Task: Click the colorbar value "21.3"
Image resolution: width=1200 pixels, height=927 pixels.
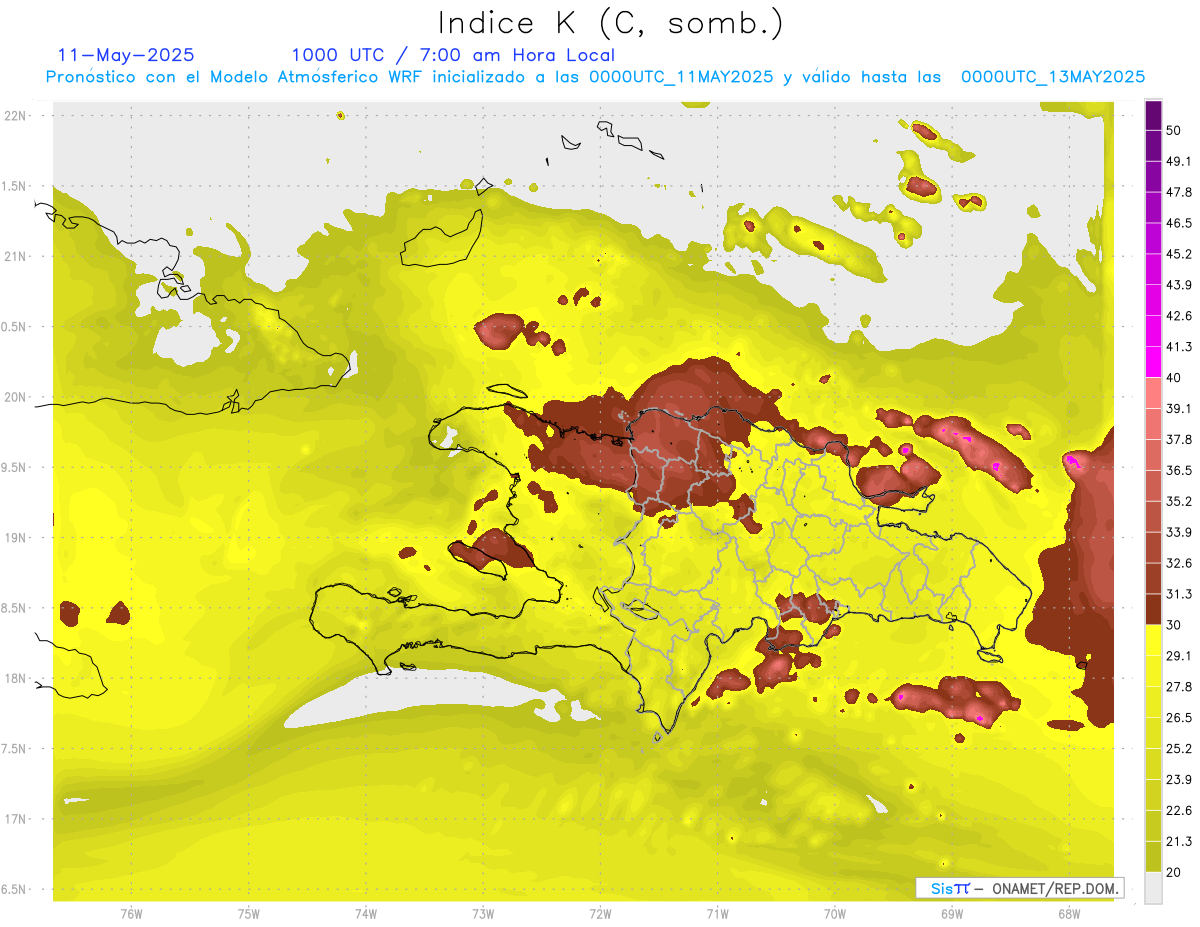Action: [x=1179, y=842]
